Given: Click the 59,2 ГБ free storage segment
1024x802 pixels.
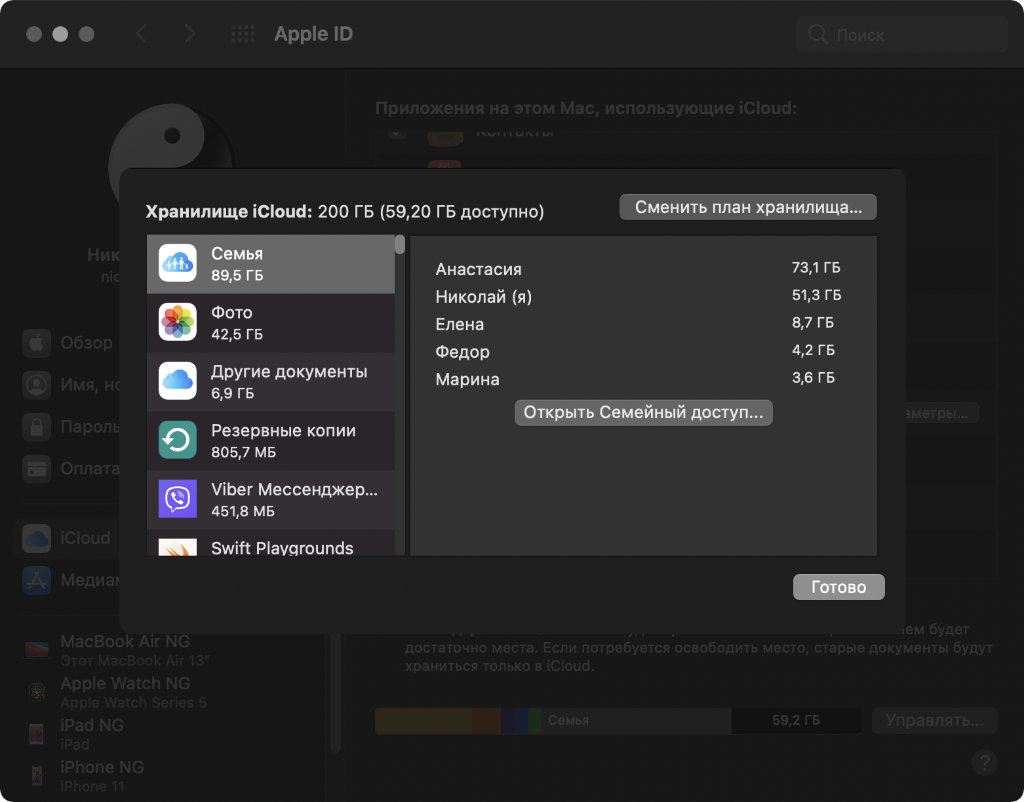Looking at the screenshot, I should click(795, 720).
